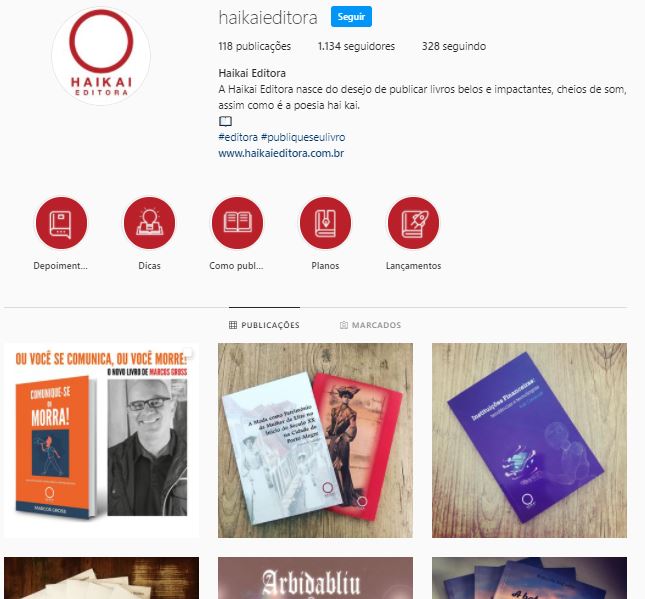645x599 pixels.
Task: View the 328 seguindo list
Action: tap(454, 46)
